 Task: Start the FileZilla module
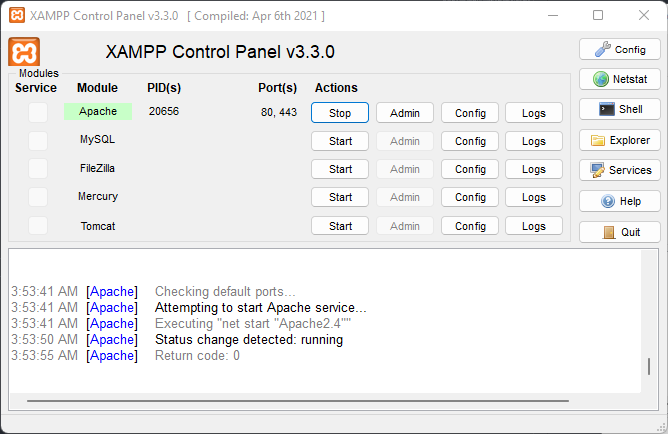pyautogui.click(x=340, y=169)
